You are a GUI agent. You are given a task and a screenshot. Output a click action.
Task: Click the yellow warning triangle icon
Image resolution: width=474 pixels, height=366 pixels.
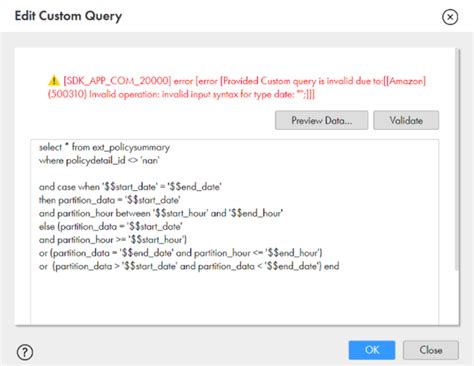54,80
